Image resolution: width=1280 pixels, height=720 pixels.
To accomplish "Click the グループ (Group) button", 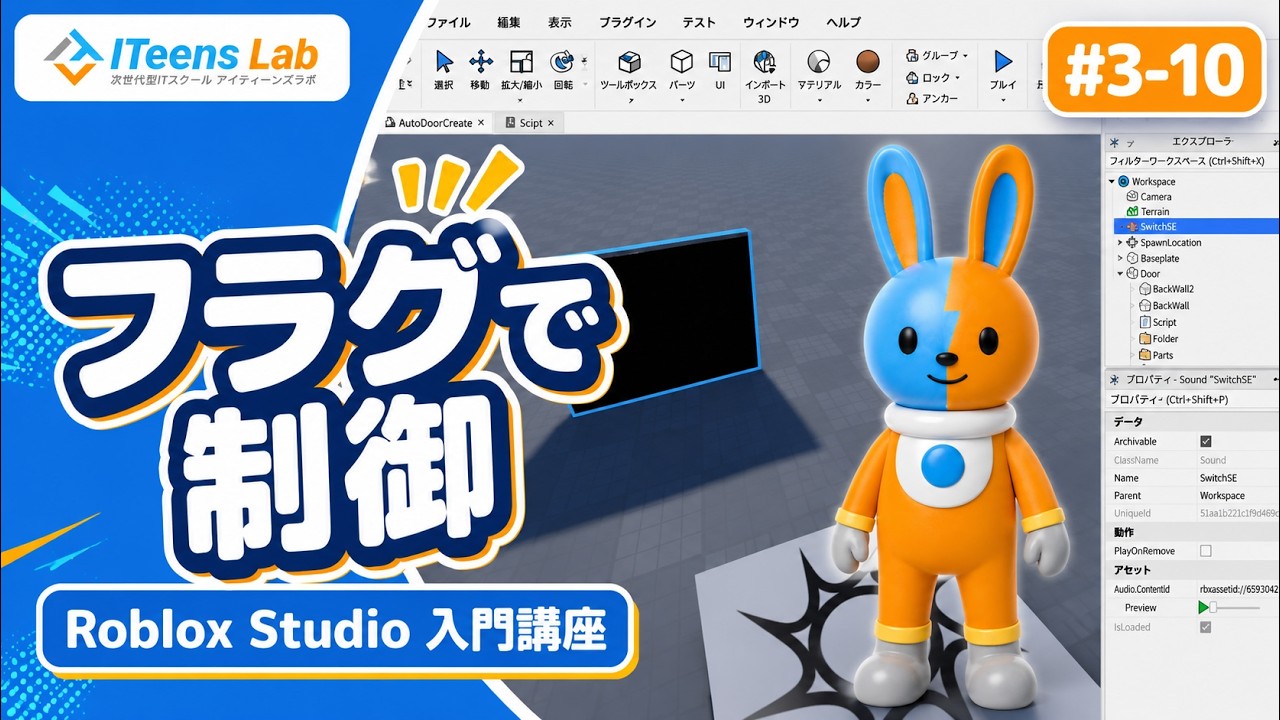I will tap(937, 55).
